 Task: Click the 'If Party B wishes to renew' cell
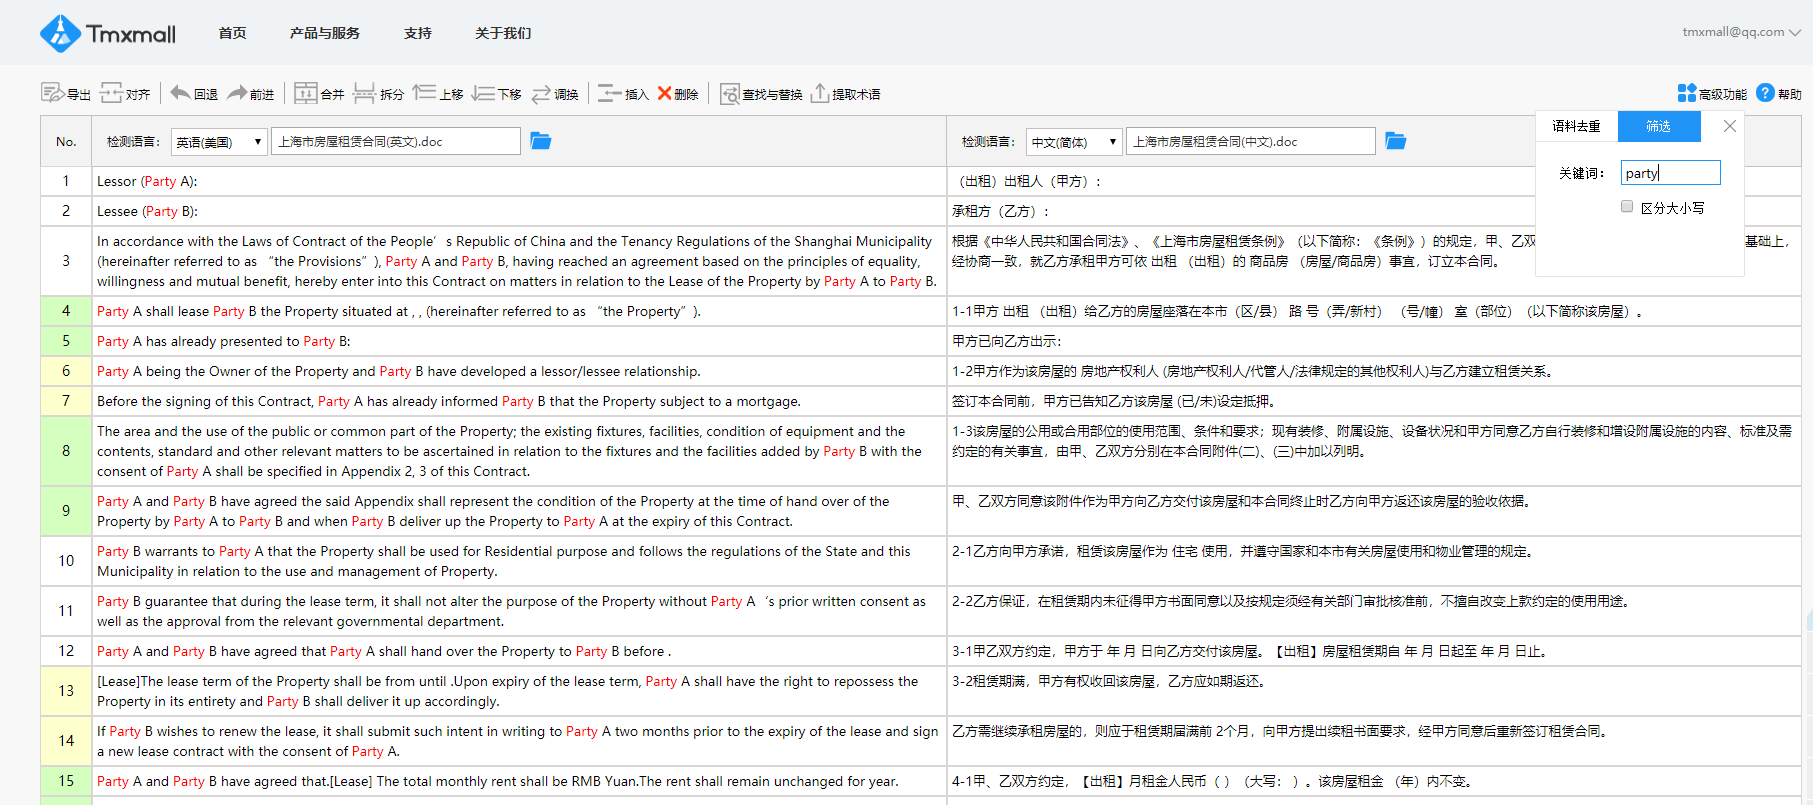pos(519,741)
